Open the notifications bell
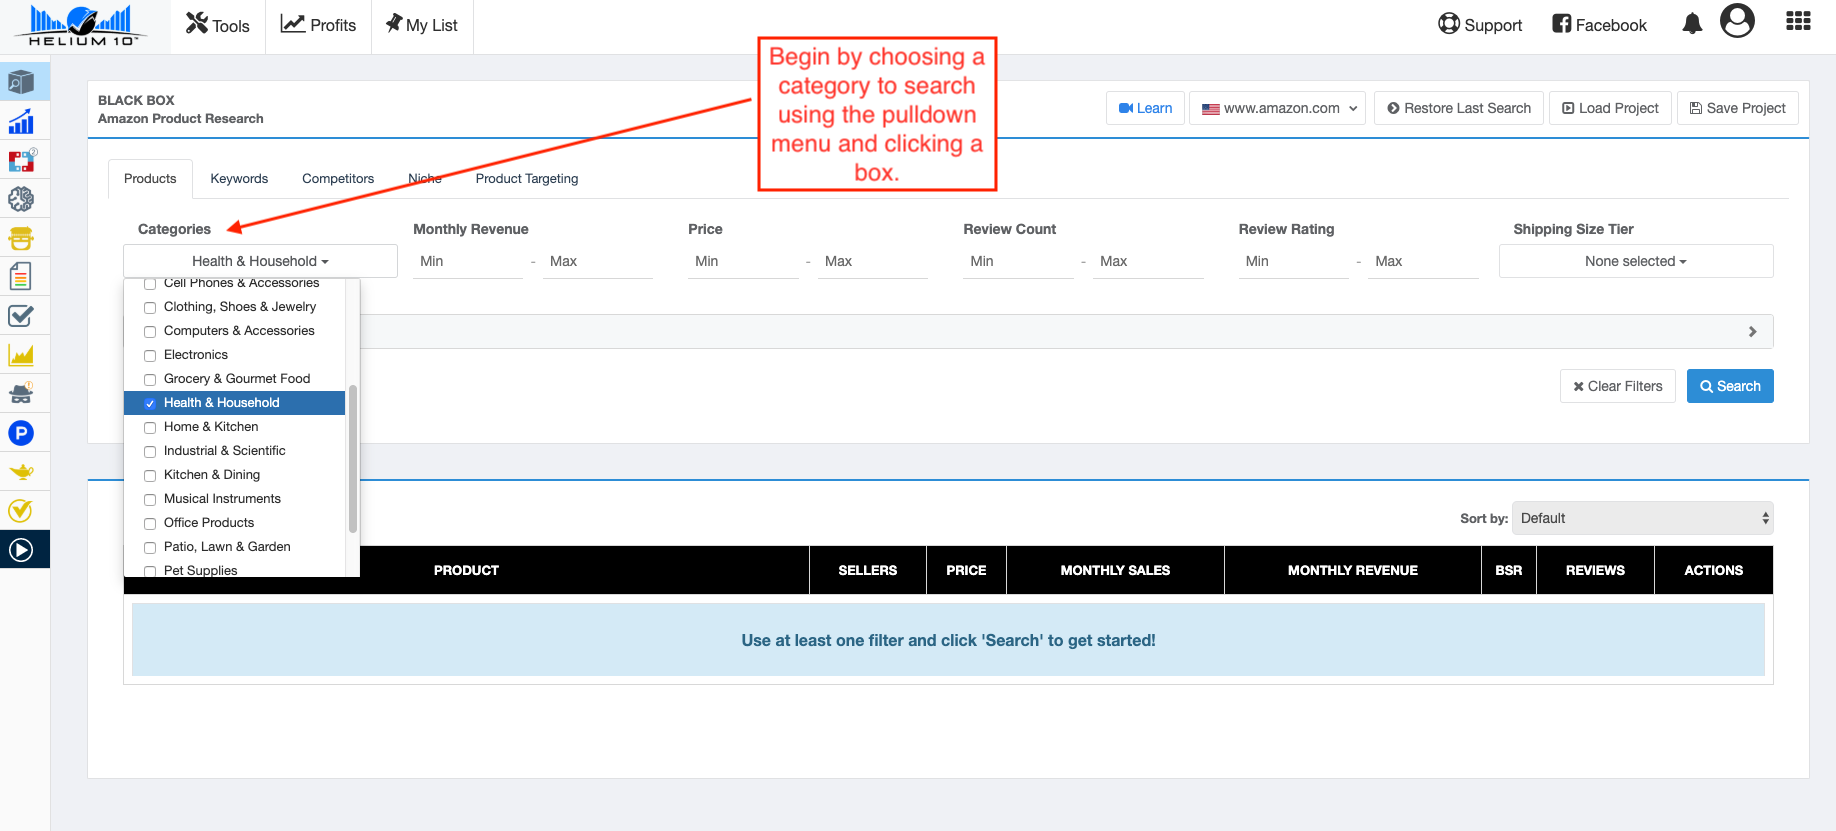Screen dimensions: 1836x831 1692,24
